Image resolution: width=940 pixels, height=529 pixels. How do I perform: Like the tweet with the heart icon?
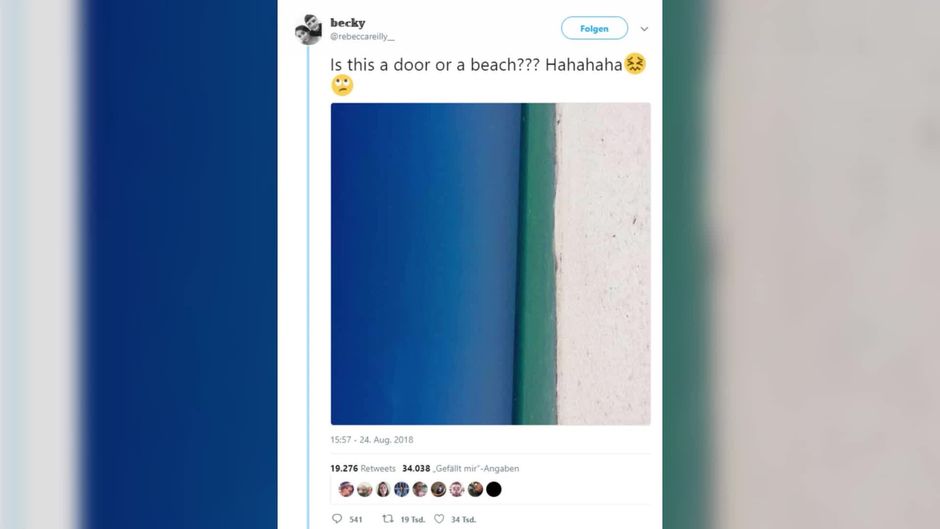pos(439,519)
